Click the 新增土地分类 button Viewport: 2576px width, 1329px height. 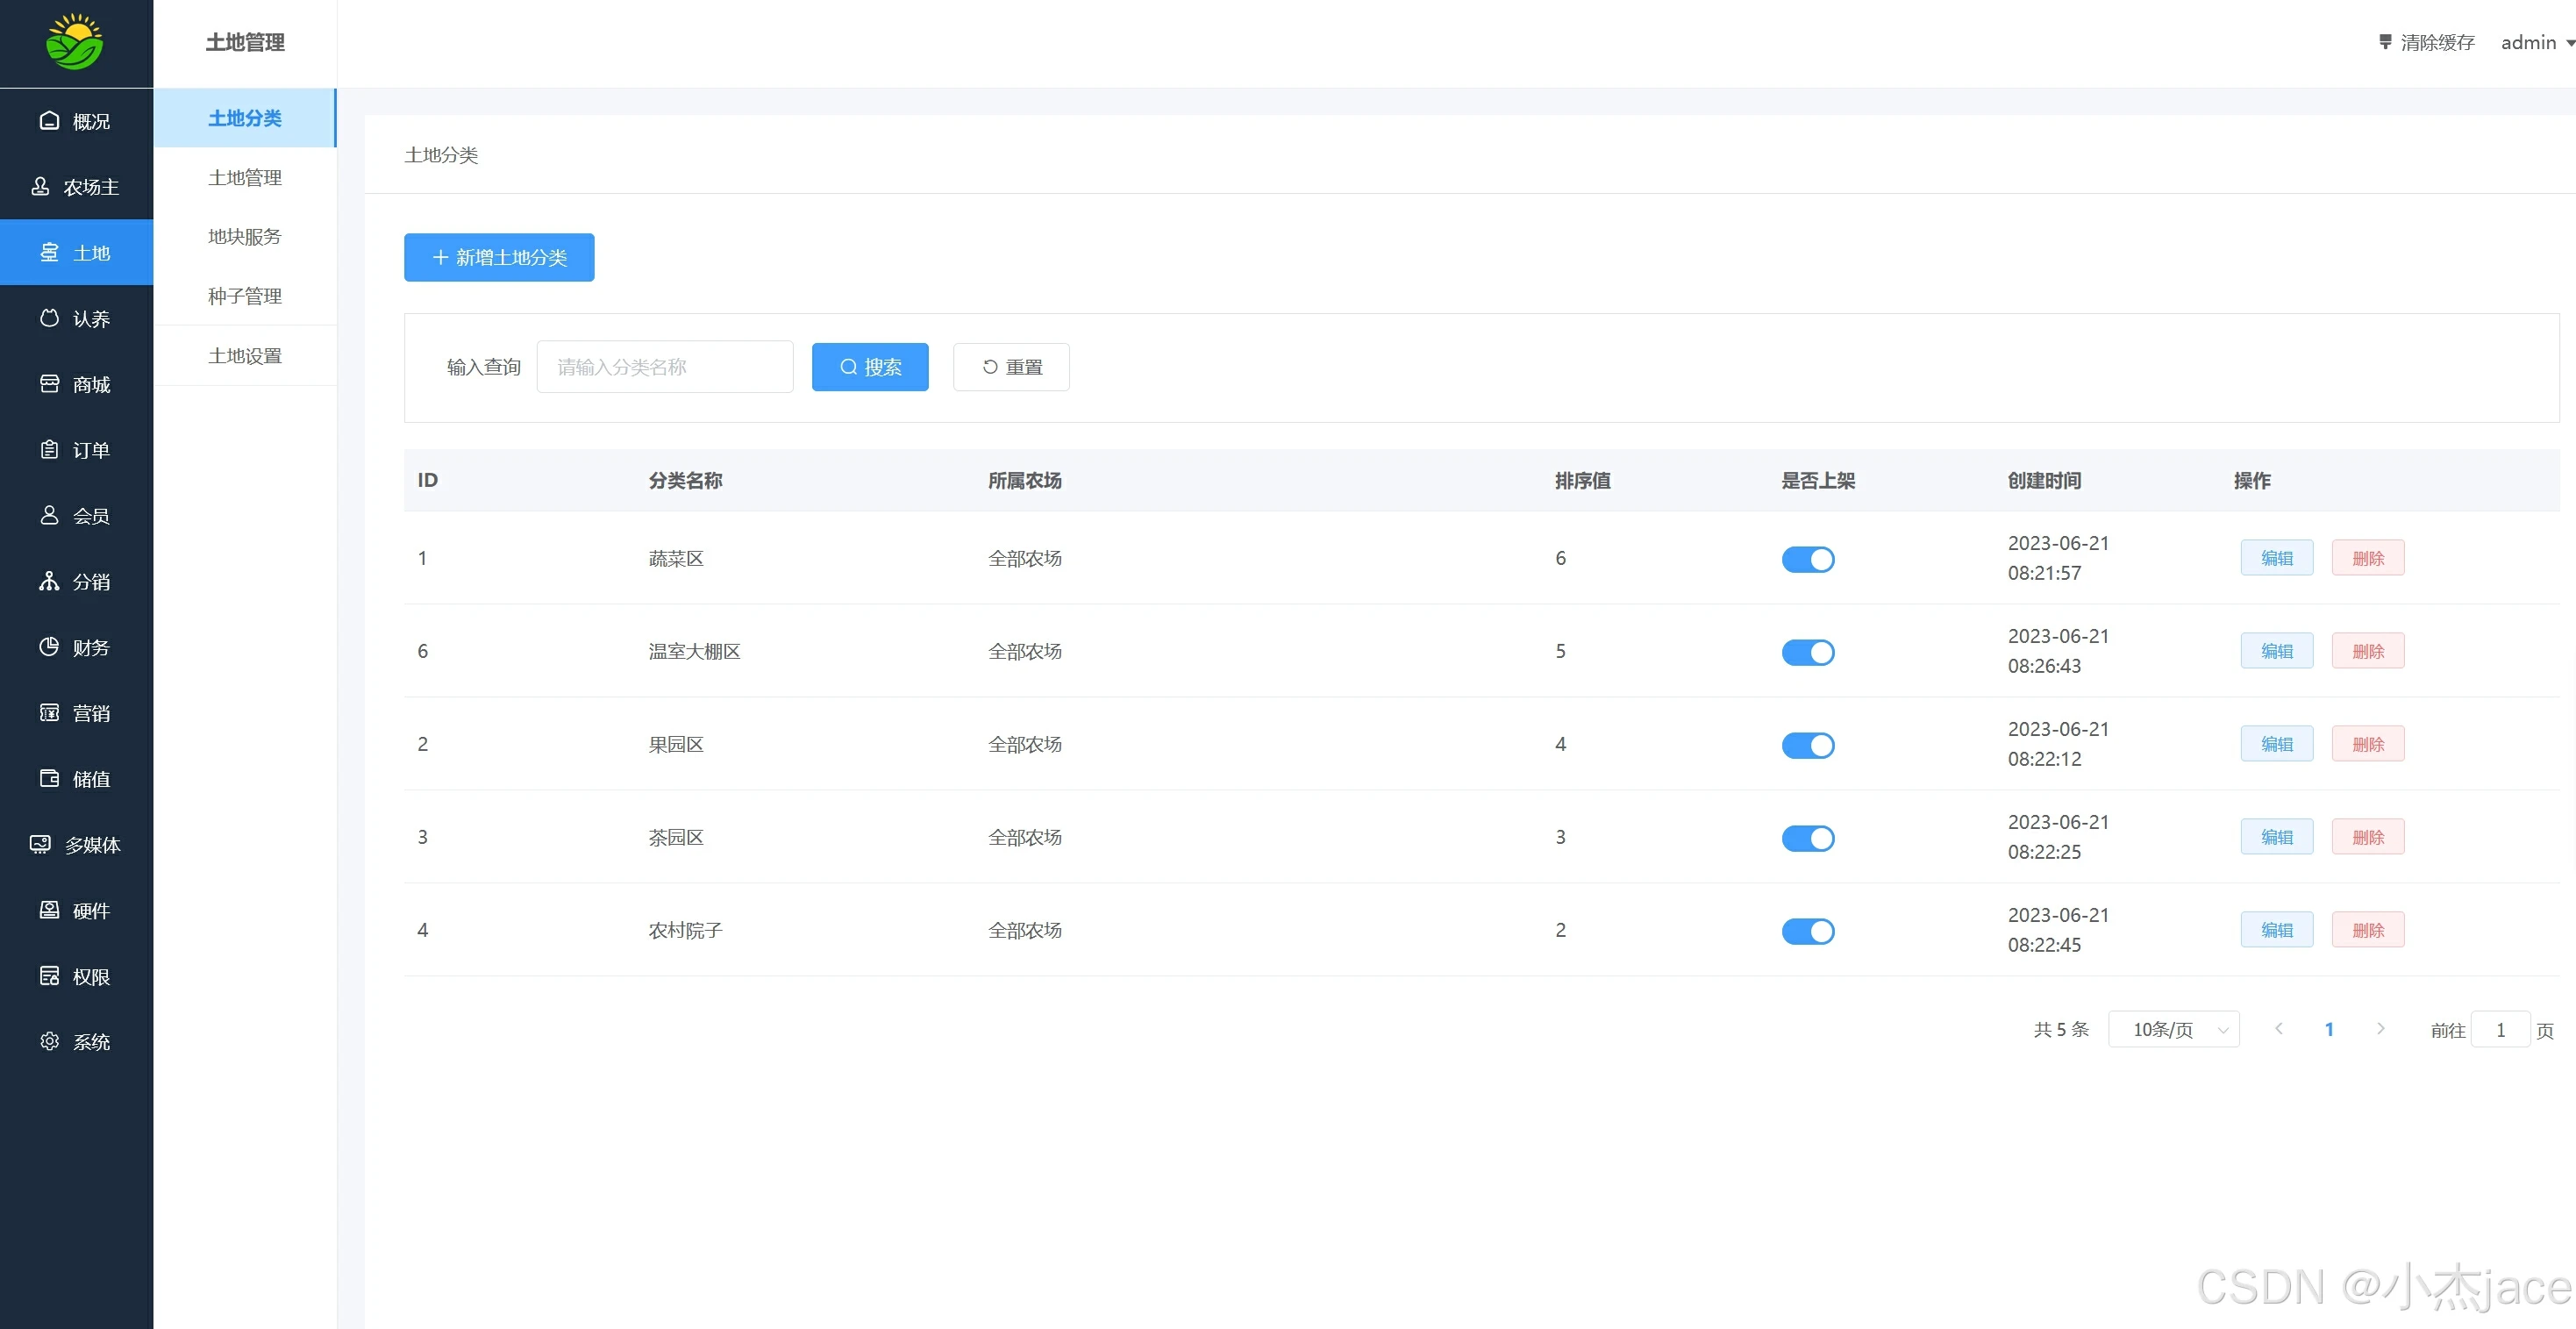(x=499, y=257)
